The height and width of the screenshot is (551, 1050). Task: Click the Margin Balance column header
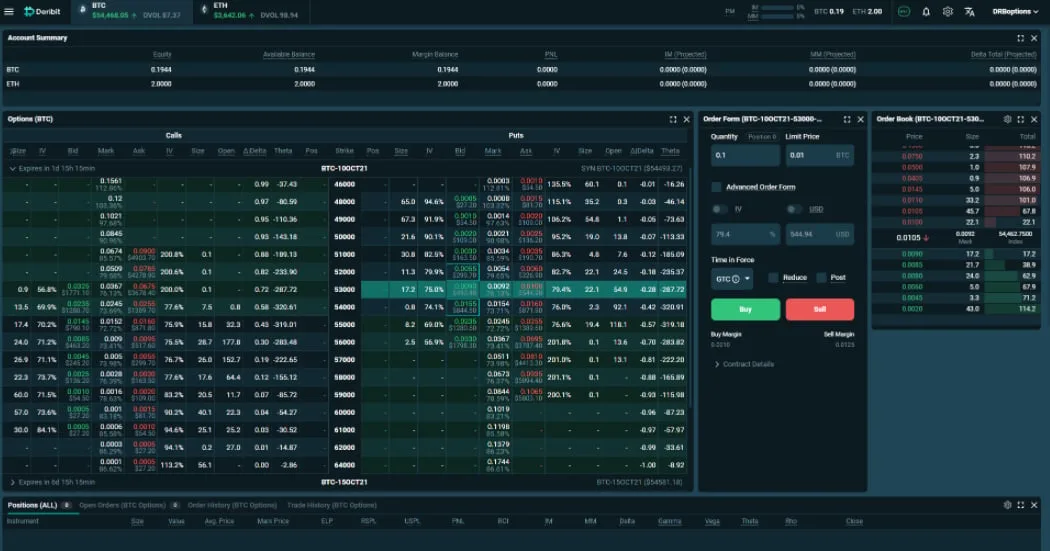click(x=435, y=54)
